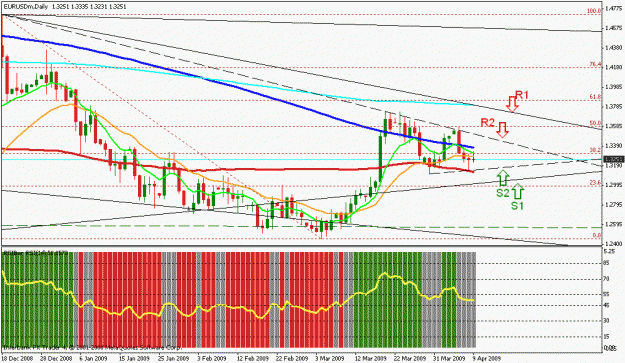625x363 pixels.
Task: Click the 76.4 Fibonacci level label
Action: [595, 64]
